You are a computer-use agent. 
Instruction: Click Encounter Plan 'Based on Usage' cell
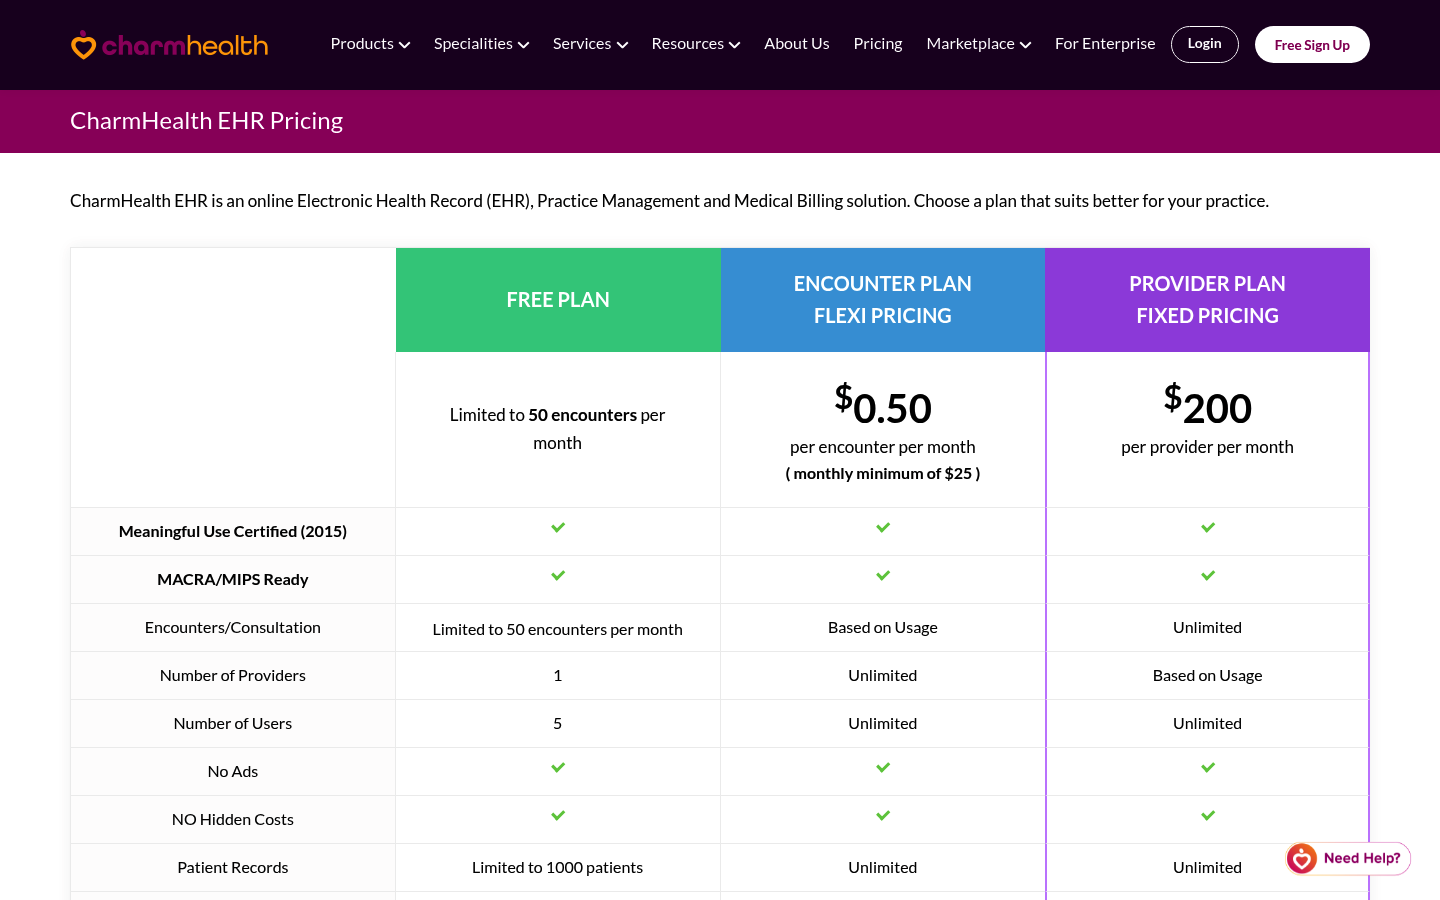click(883, 628)
